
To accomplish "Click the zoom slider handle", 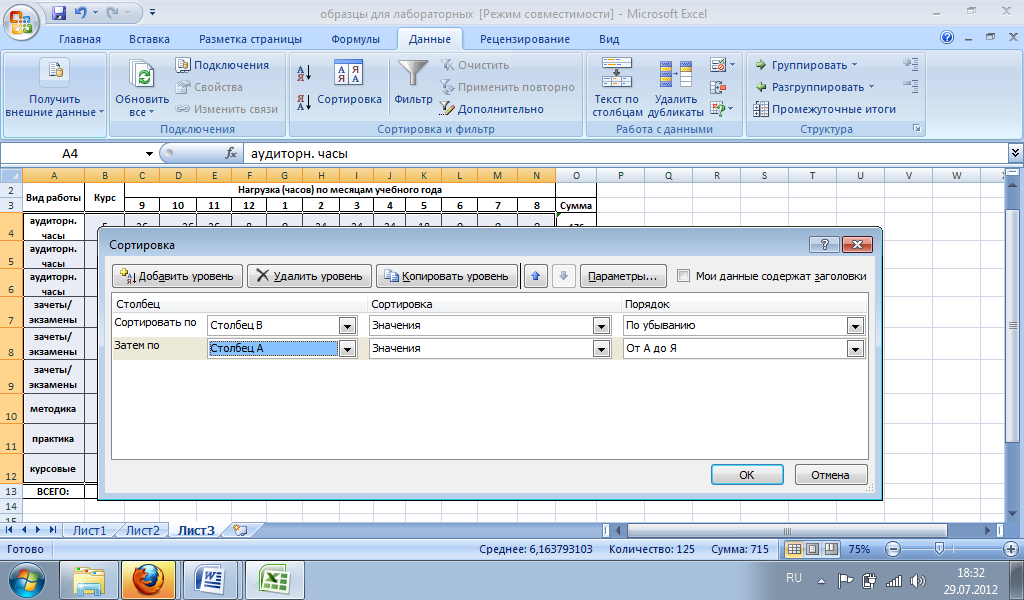I will pyautogui.click(x=939, y=549).
